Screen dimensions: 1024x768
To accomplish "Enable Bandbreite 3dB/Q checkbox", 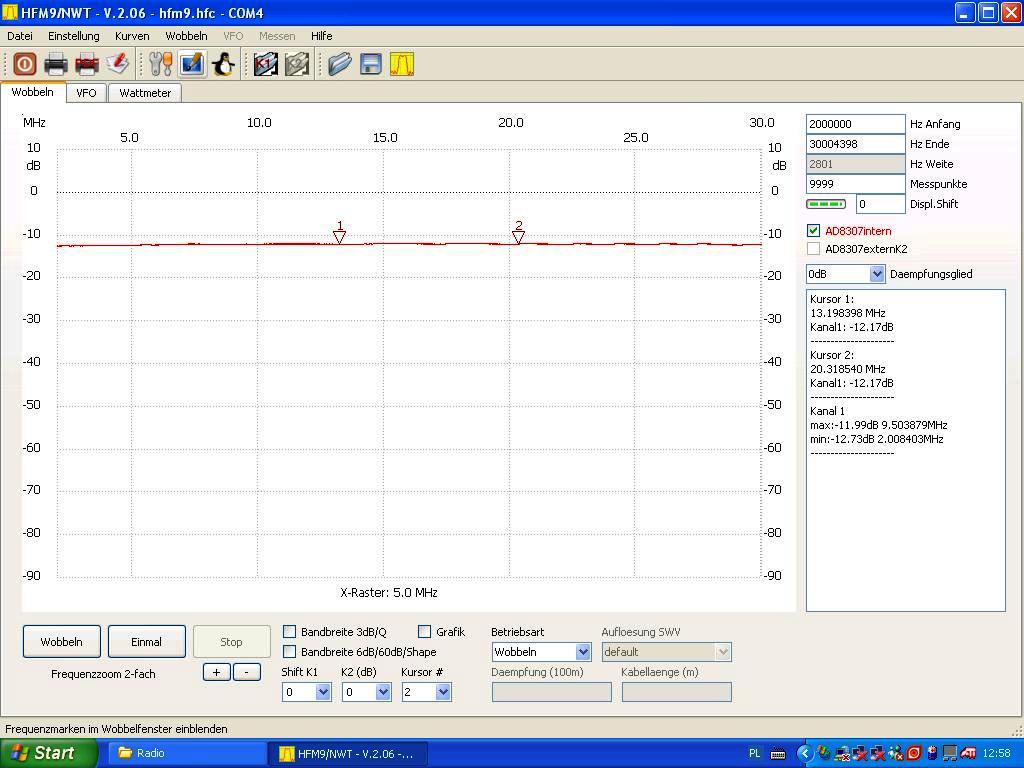I will point(290,632).
